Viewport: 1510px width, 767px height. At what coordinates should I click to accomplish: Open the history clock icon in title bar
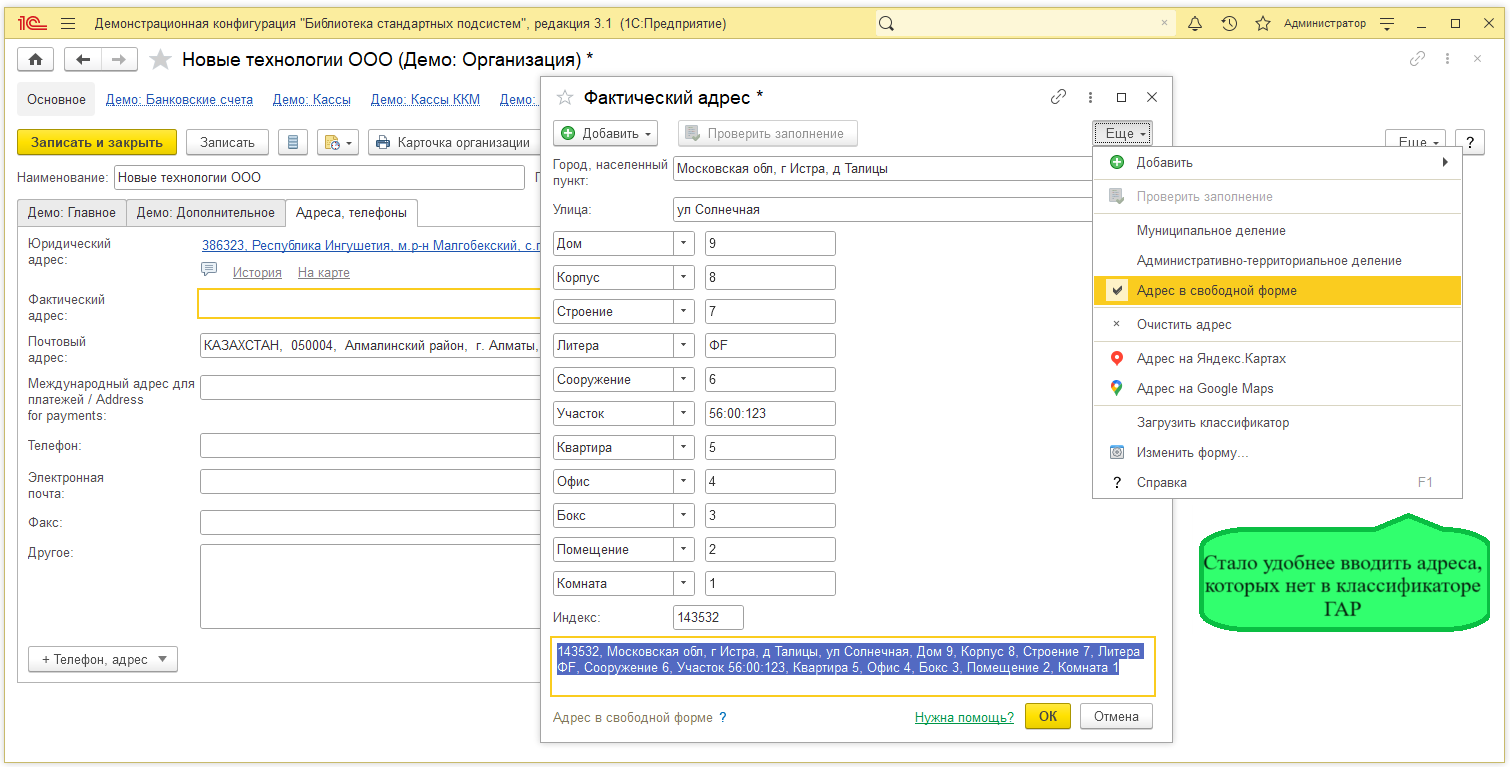(x=1229, y=23)
